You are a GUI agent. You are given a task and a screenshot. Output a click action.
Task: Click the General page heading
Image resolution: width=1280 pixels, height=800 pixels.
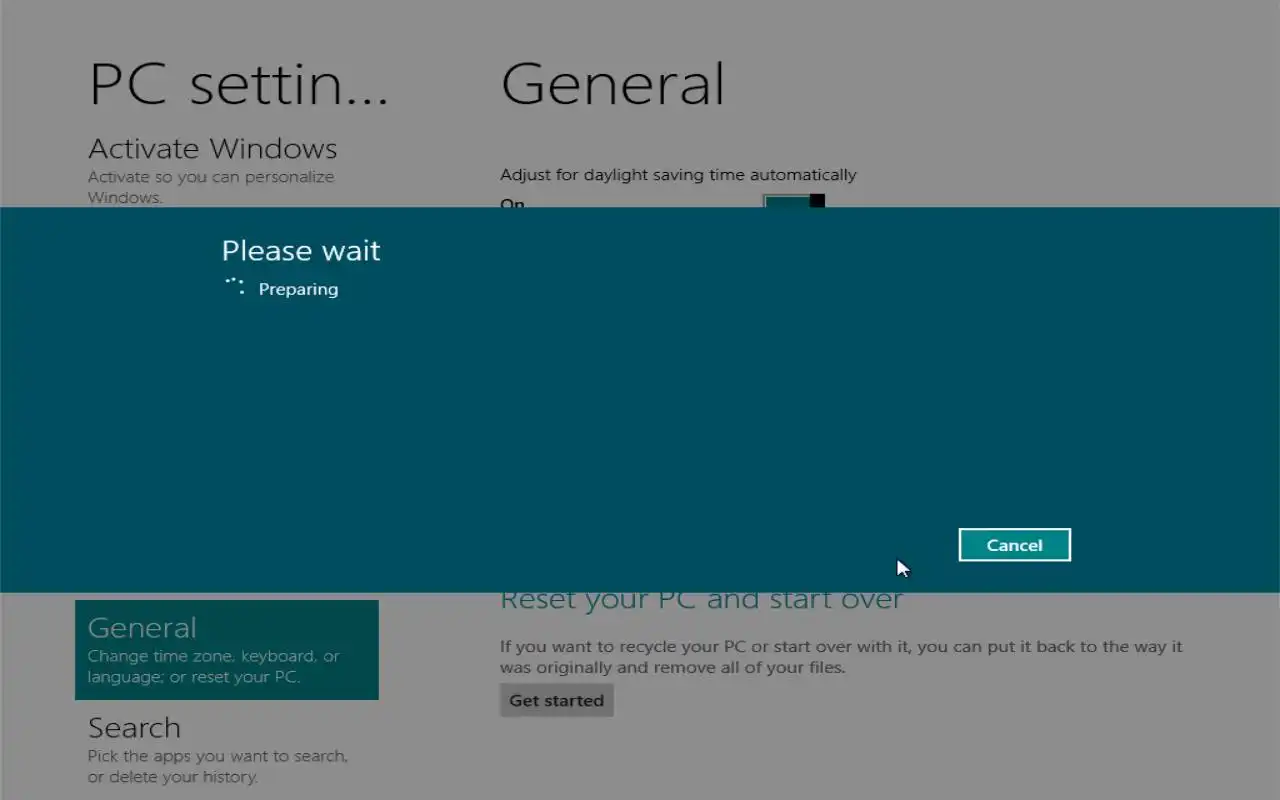pyautogui.click(x=612, y=84)
